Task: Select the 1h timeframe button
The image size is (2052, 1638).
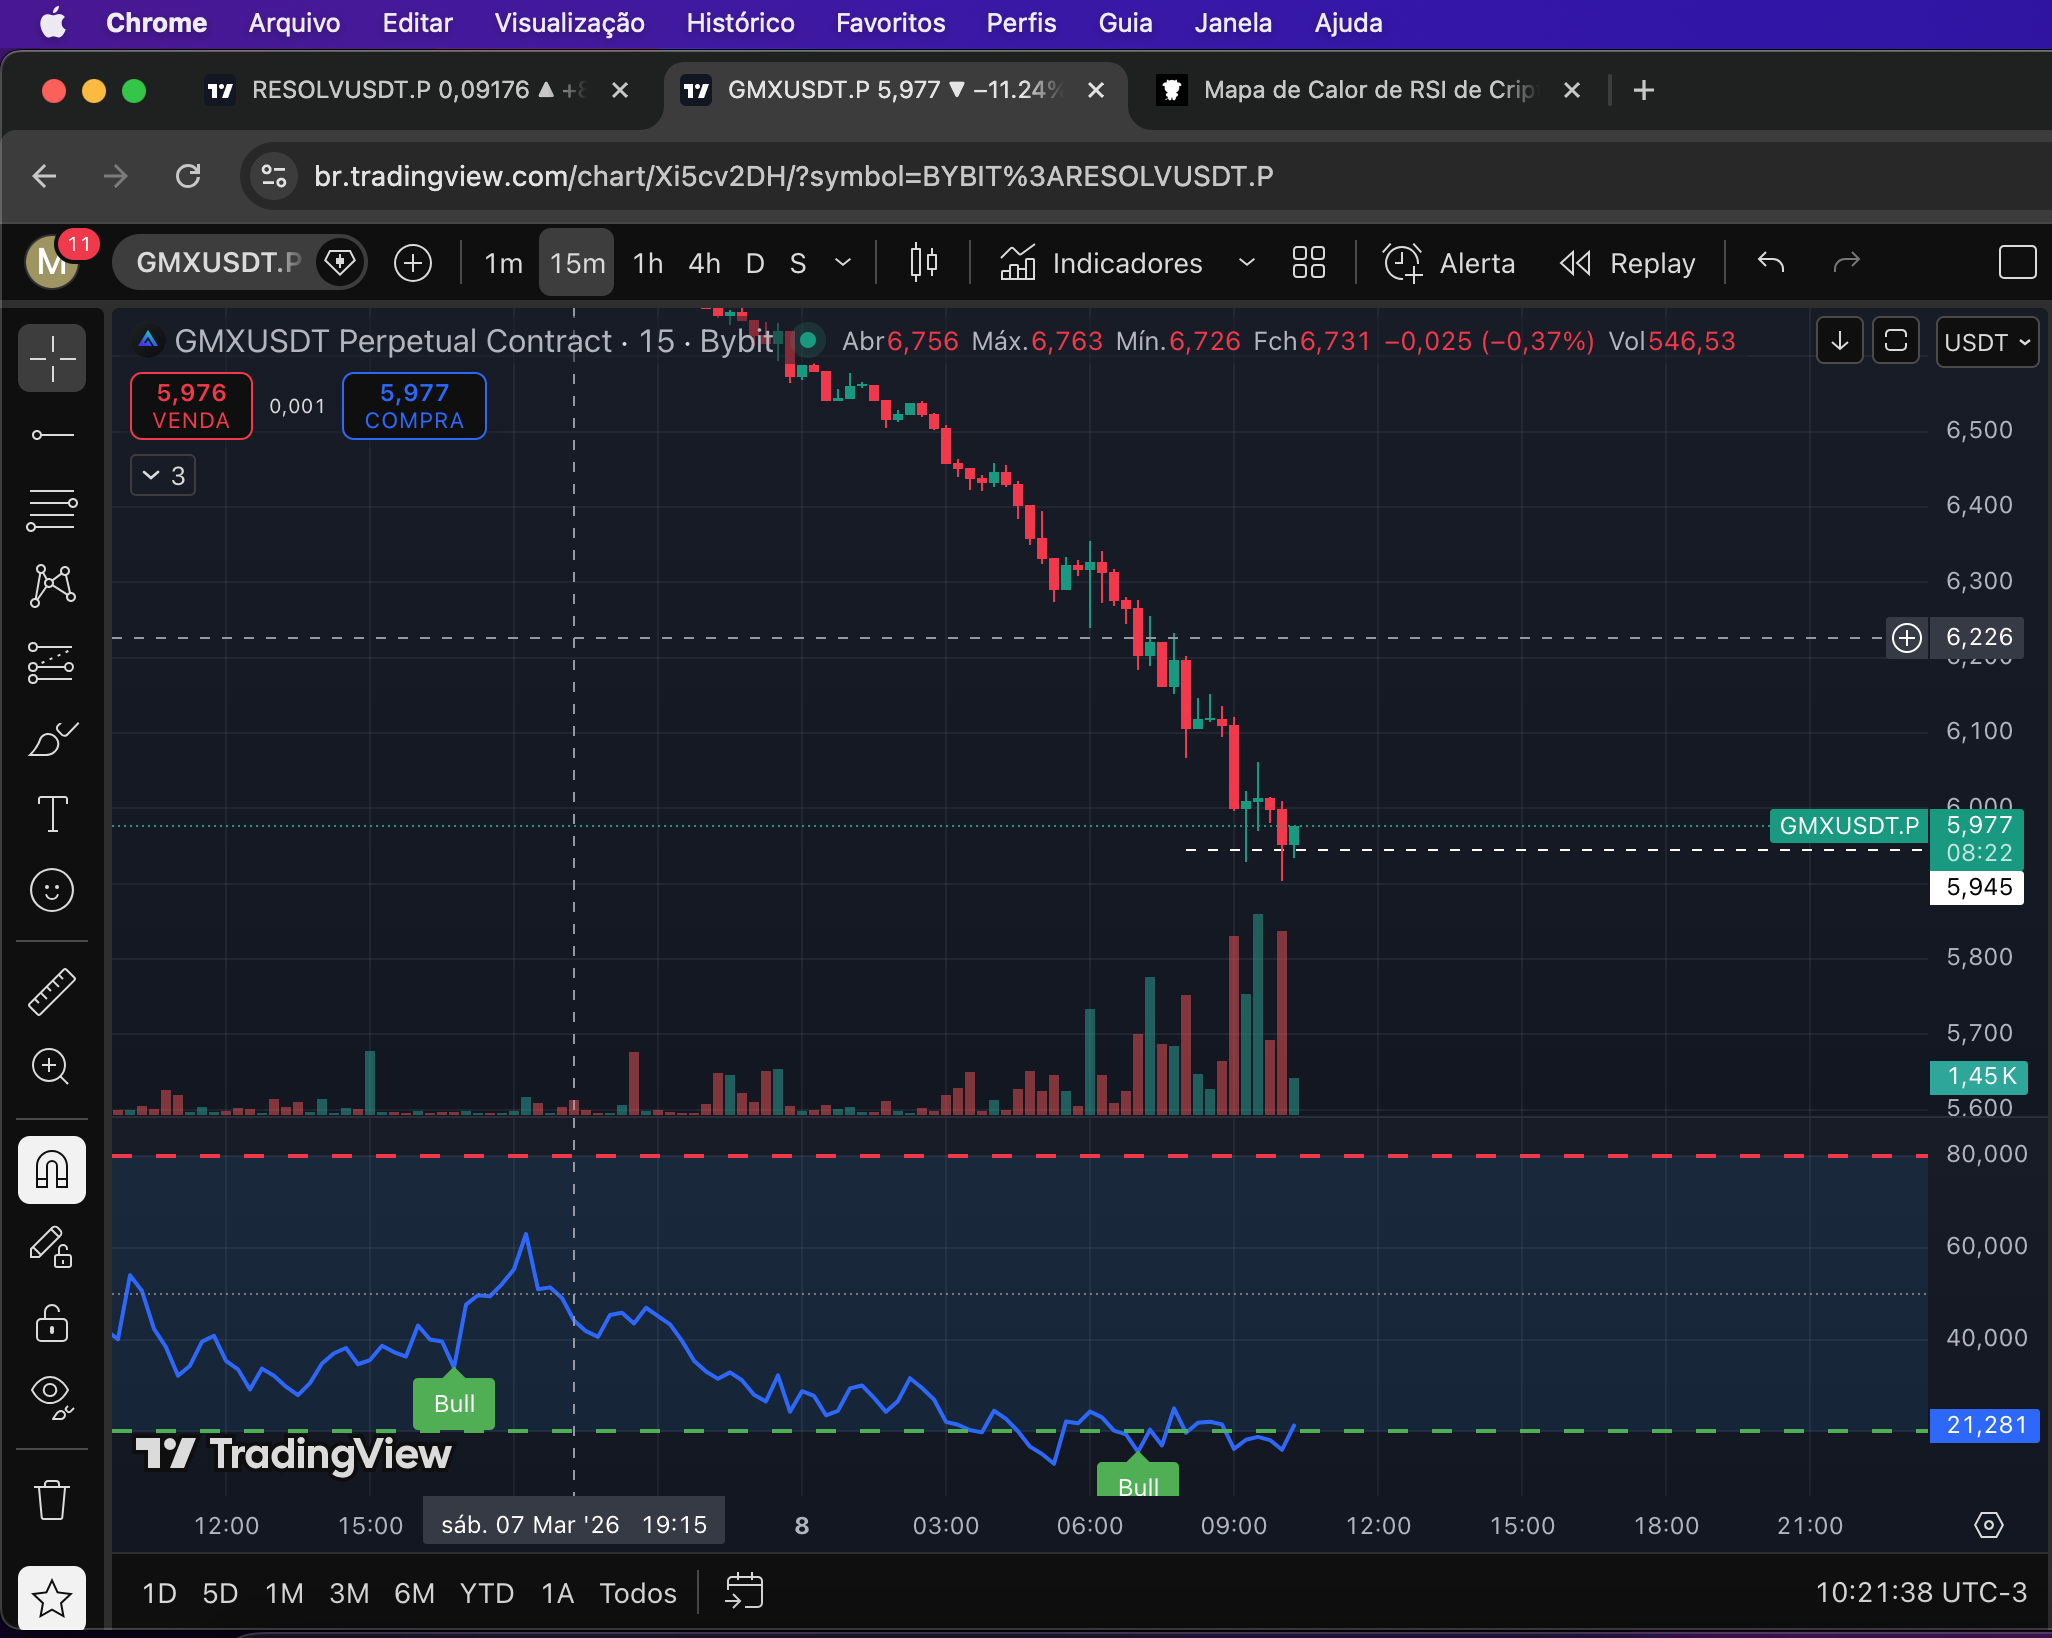Action: tap(648, 263)
